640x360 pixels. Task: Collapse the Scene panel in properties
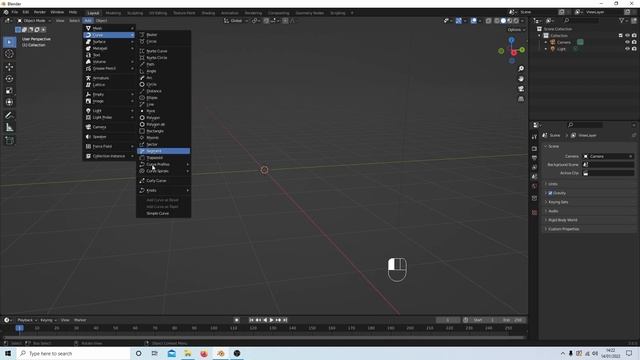tap(588, 147)
